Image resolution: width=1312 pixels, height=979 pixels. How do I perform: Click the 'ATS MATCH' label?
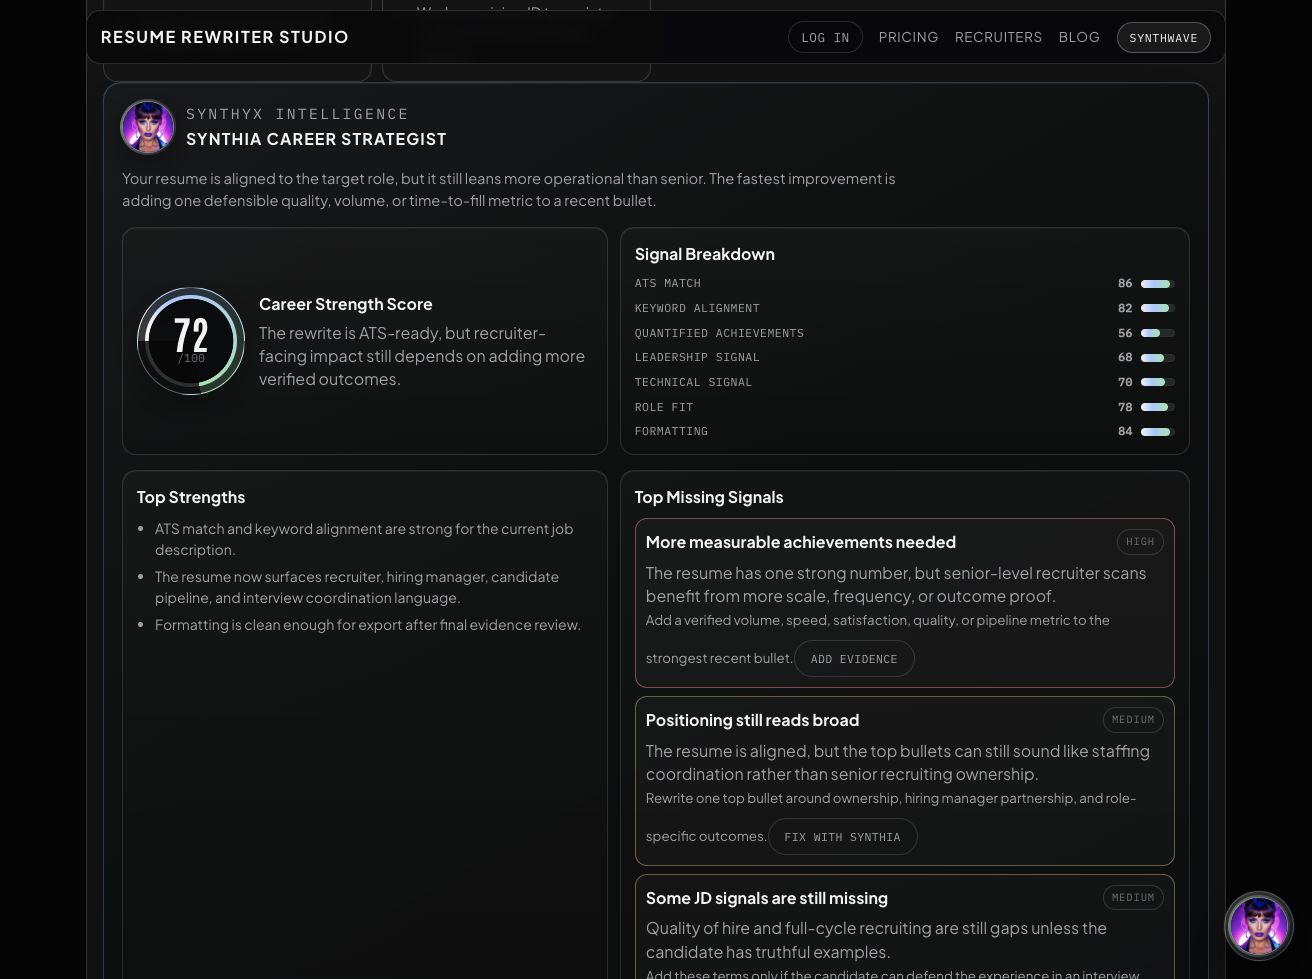click(668, 284)
